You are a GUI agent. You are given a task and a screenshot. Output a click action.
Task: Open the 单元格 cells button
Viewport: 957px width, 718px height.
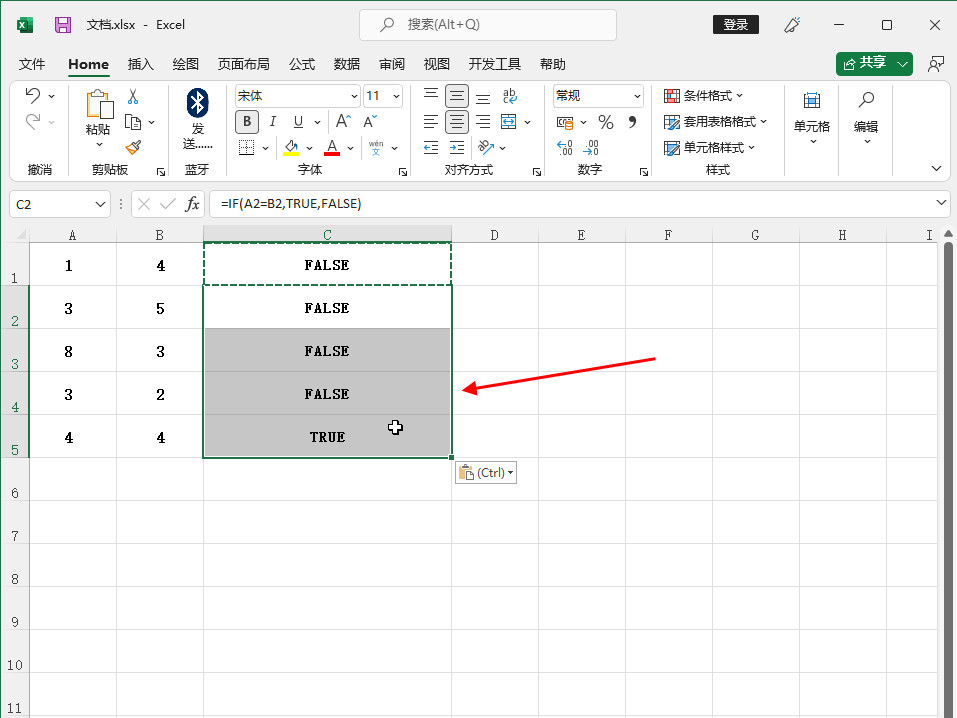coord(811,117)
